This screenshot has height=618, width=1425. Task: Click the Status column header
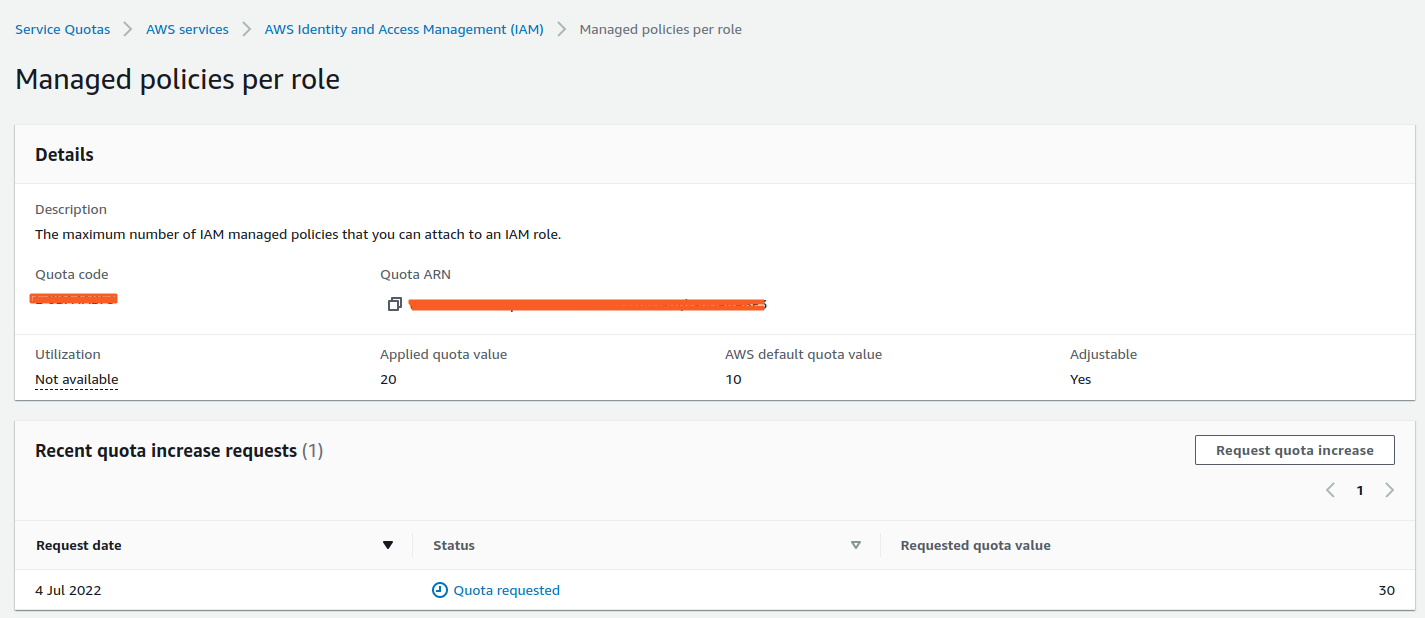(454, 545)
